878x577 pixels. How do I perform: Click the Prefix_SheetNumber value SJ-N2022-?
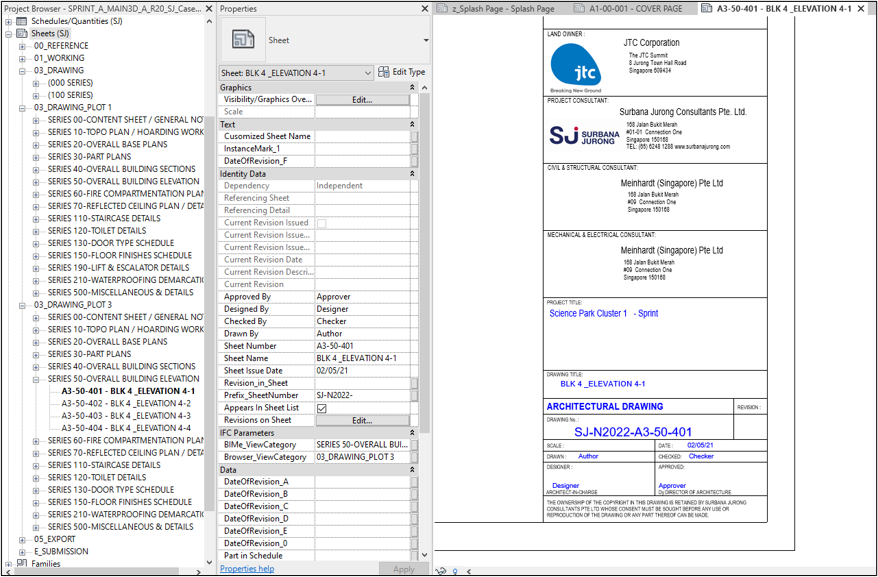click(x=363, y=395)
